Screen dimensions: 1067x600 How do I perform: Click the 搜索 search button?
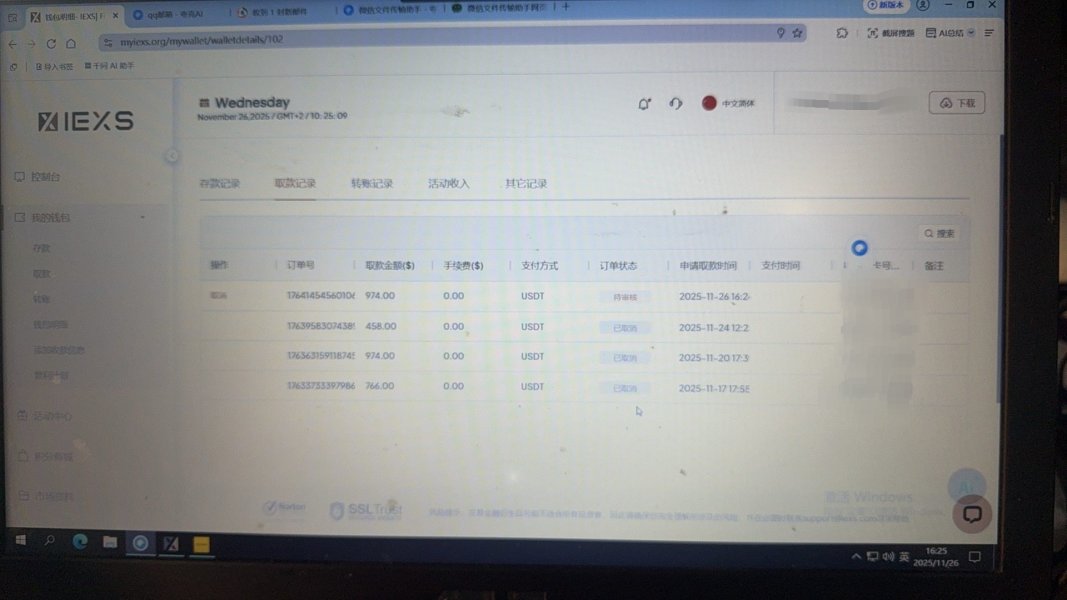click(x=939, y=233)
